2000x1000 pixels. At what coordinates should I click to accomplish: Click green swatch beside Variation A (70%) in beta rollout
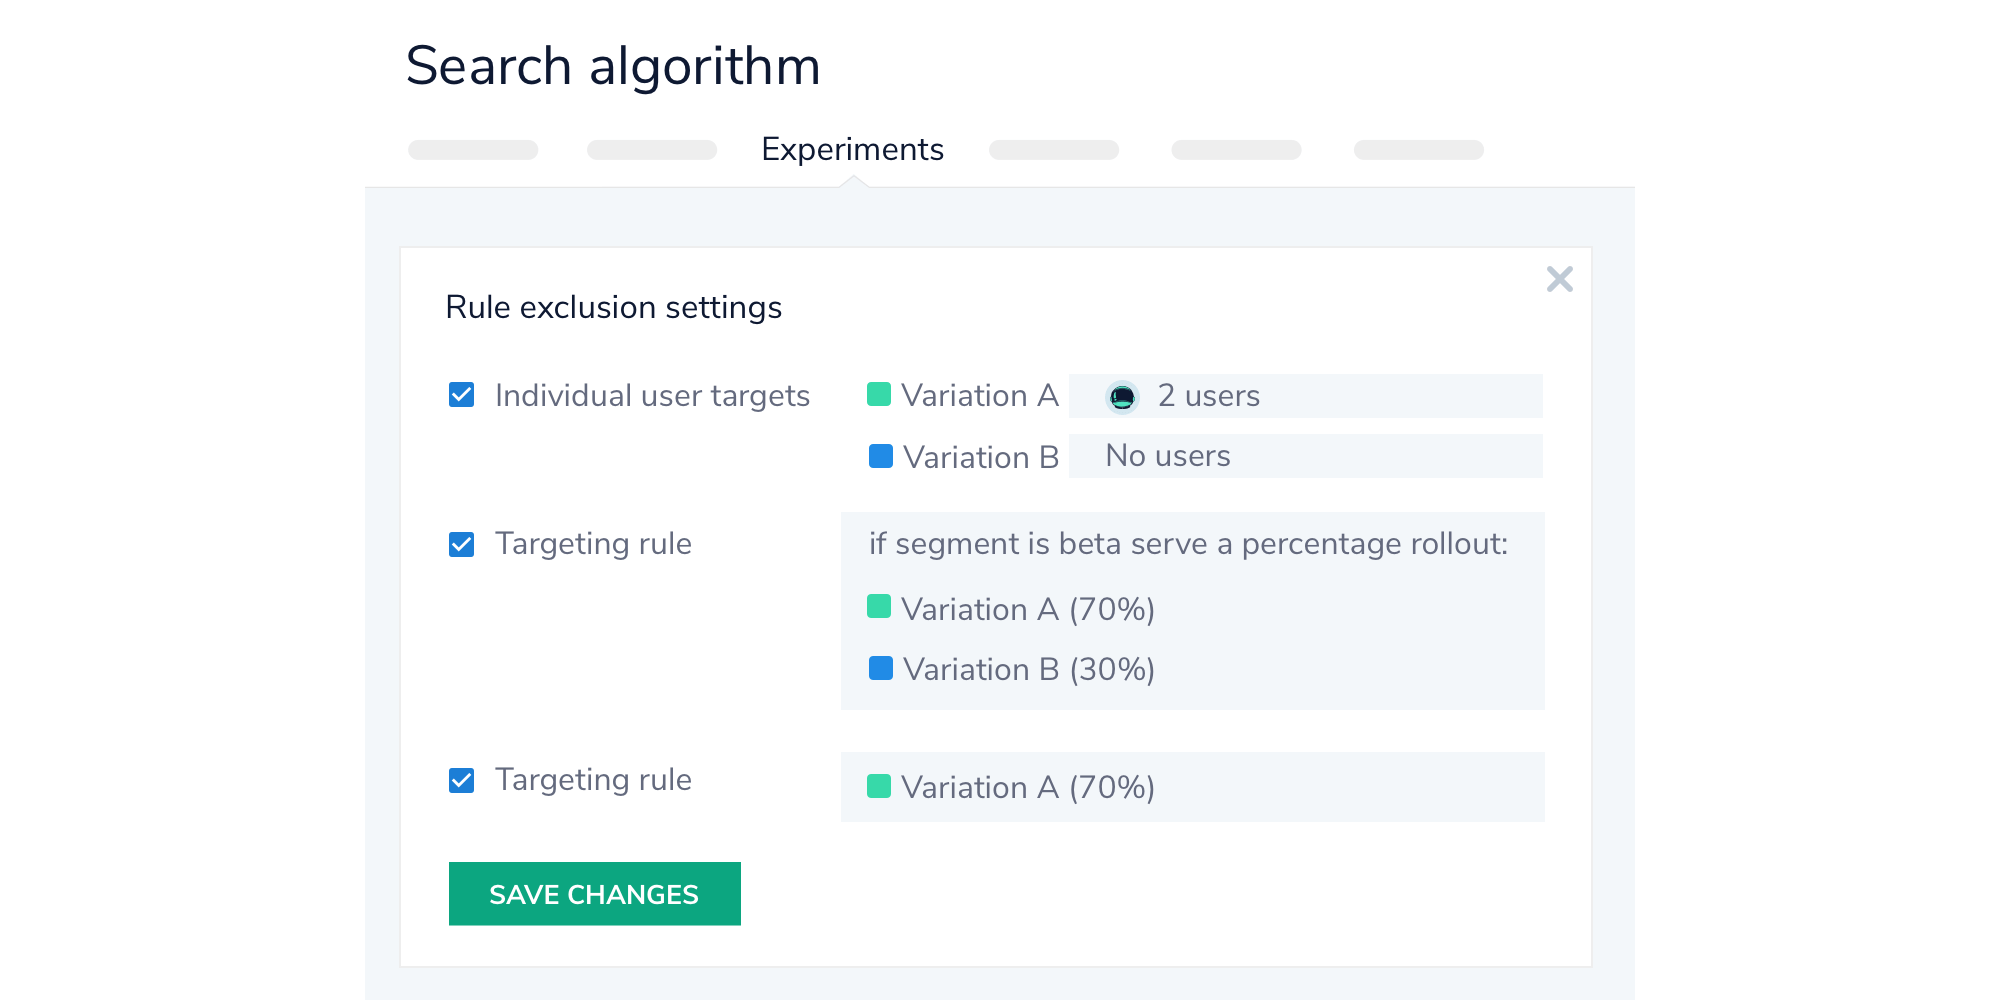[x=879, y=606]
